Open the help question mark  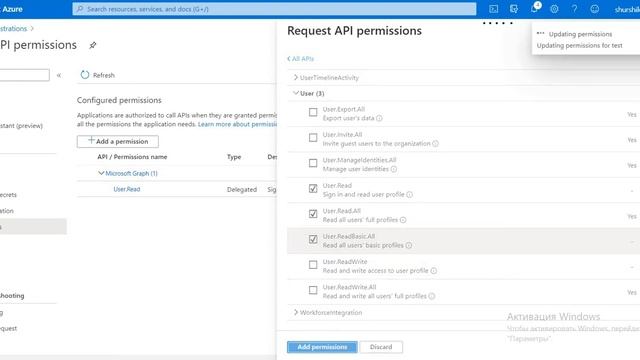click(x=574, y=9)
